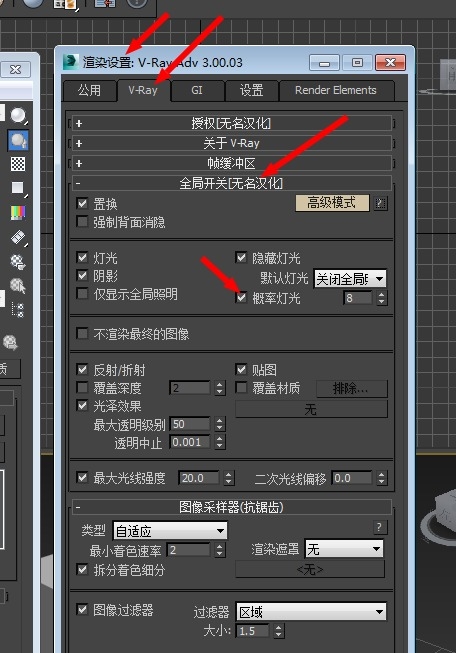Click the 二次光线偏移 spinner arrows
Screen dimensions: 456x653
pyautogui.click(x=382, y=478)
